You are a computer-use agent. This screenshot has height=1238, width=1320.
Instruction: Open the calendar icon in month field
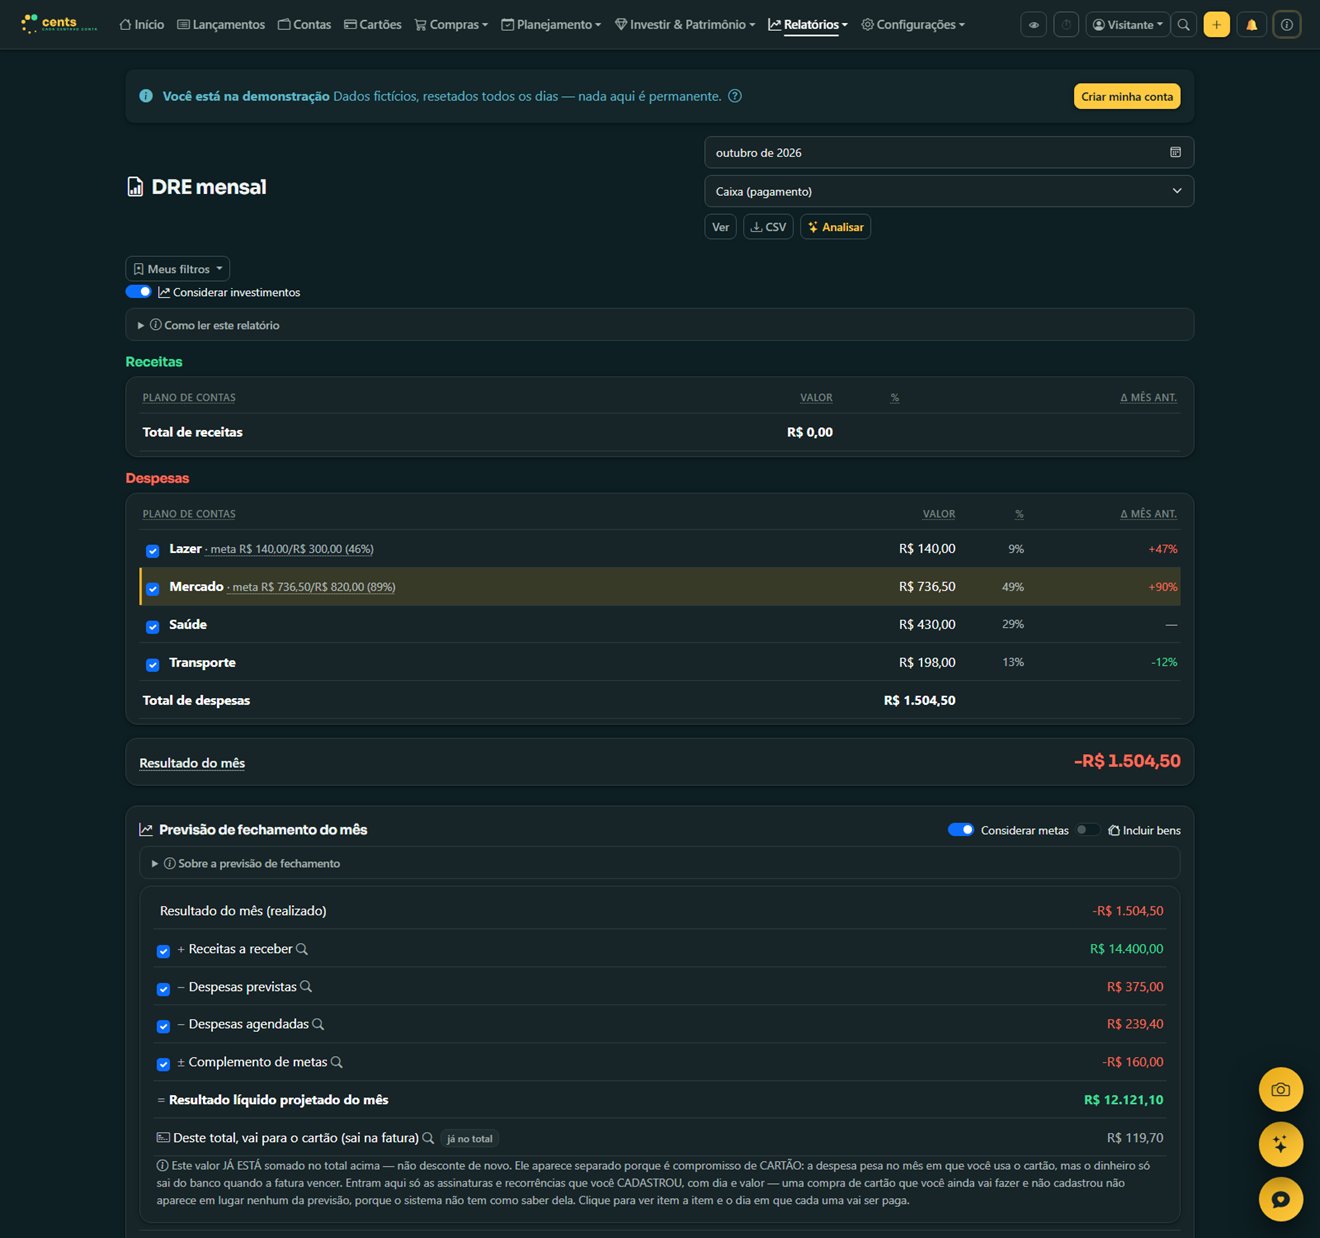tap(1175, 152)
